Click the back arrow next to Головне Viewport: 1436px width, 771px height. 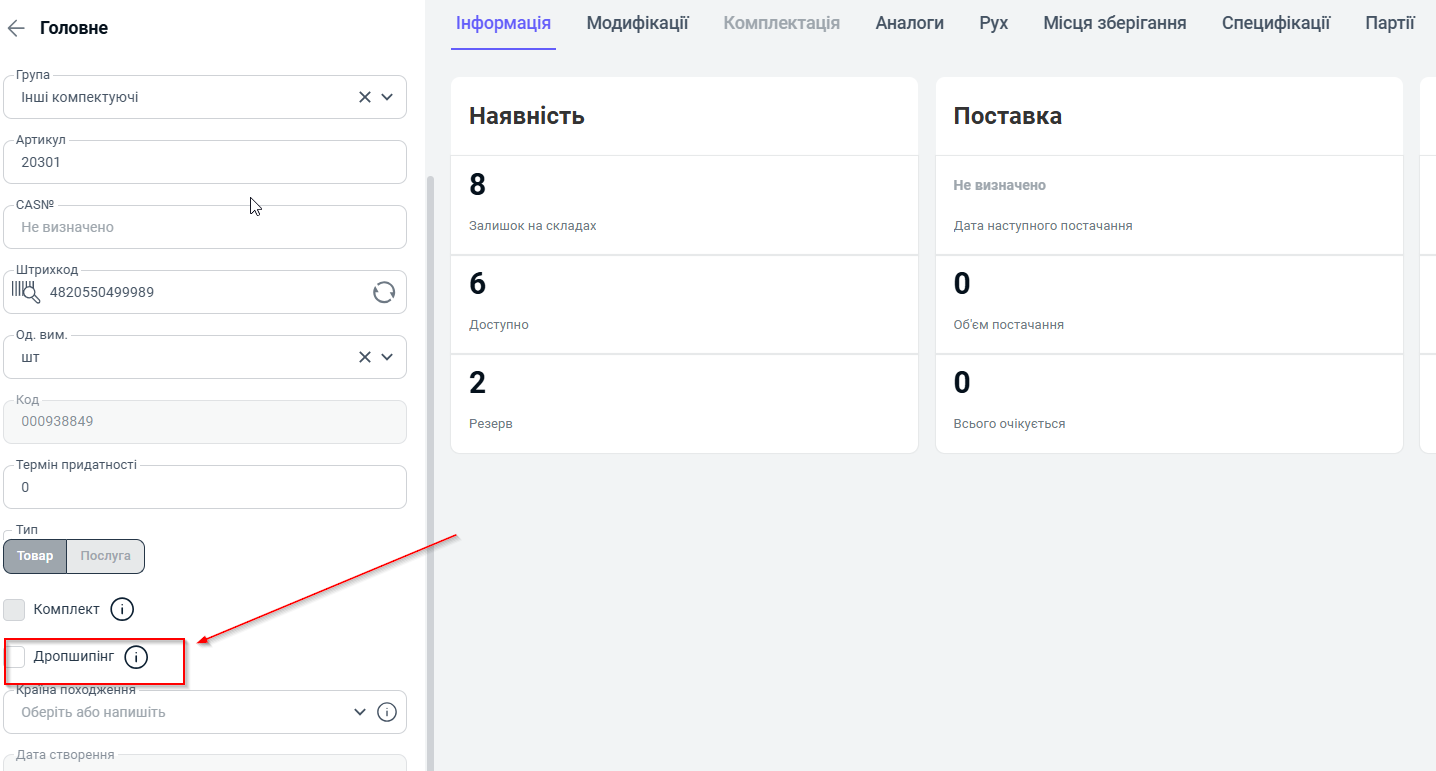click(x=16, y=28)
